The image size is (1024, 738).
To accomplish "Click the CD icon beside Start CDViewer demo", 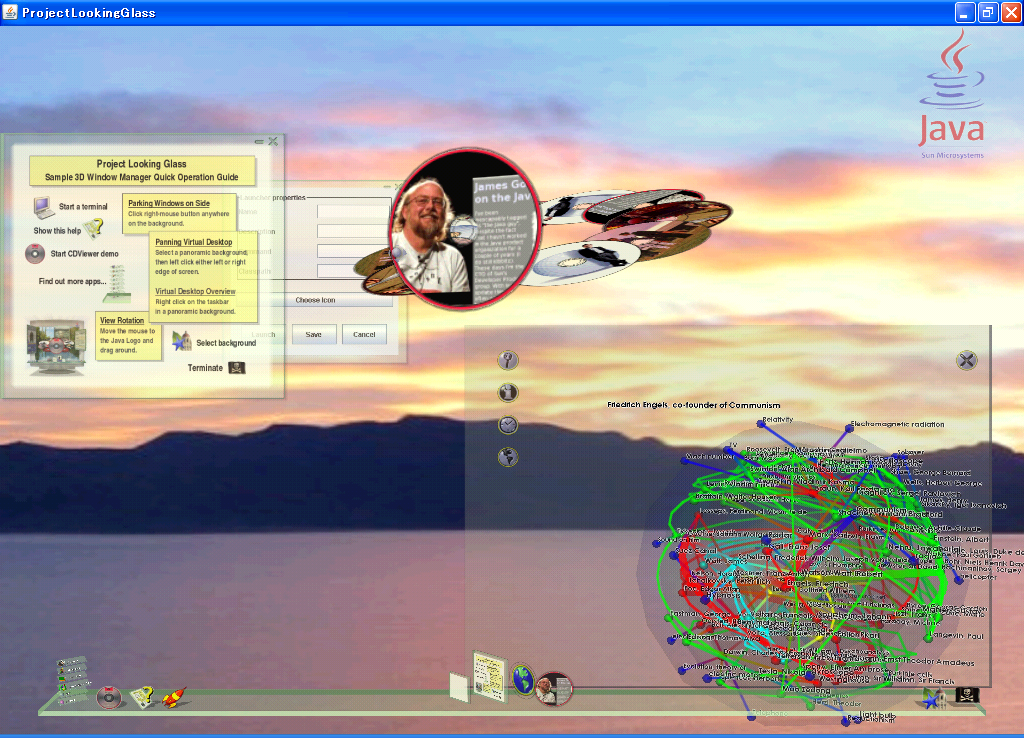I will pos(35,253).
